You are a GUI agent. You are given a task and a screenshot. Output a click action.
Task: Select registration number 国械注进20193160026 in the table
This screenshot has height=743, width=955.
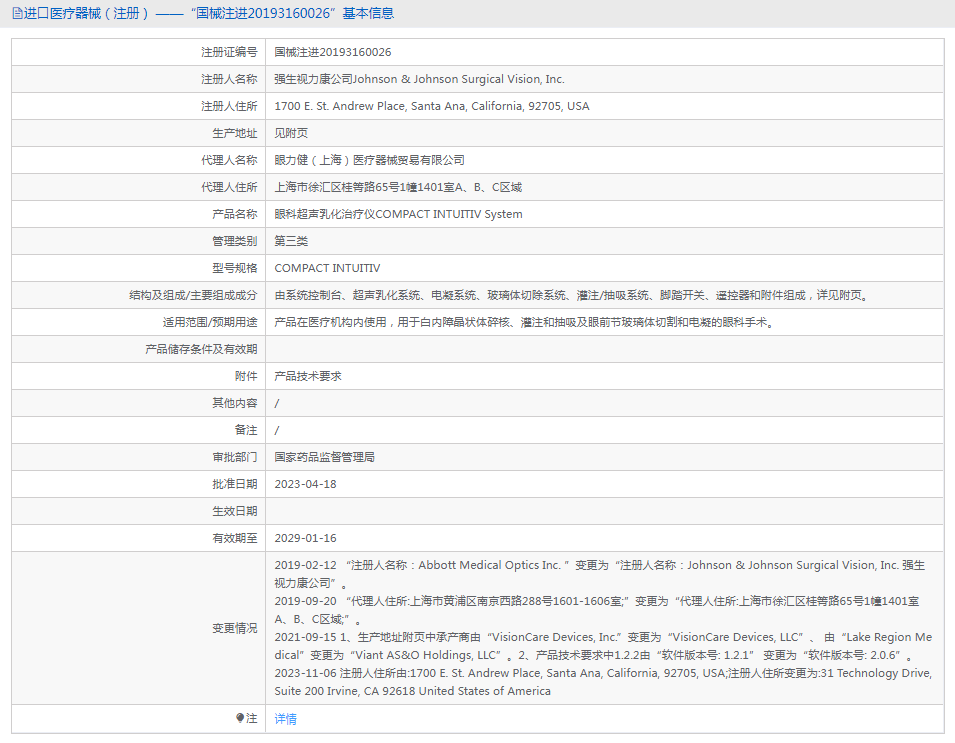[333, 52]
